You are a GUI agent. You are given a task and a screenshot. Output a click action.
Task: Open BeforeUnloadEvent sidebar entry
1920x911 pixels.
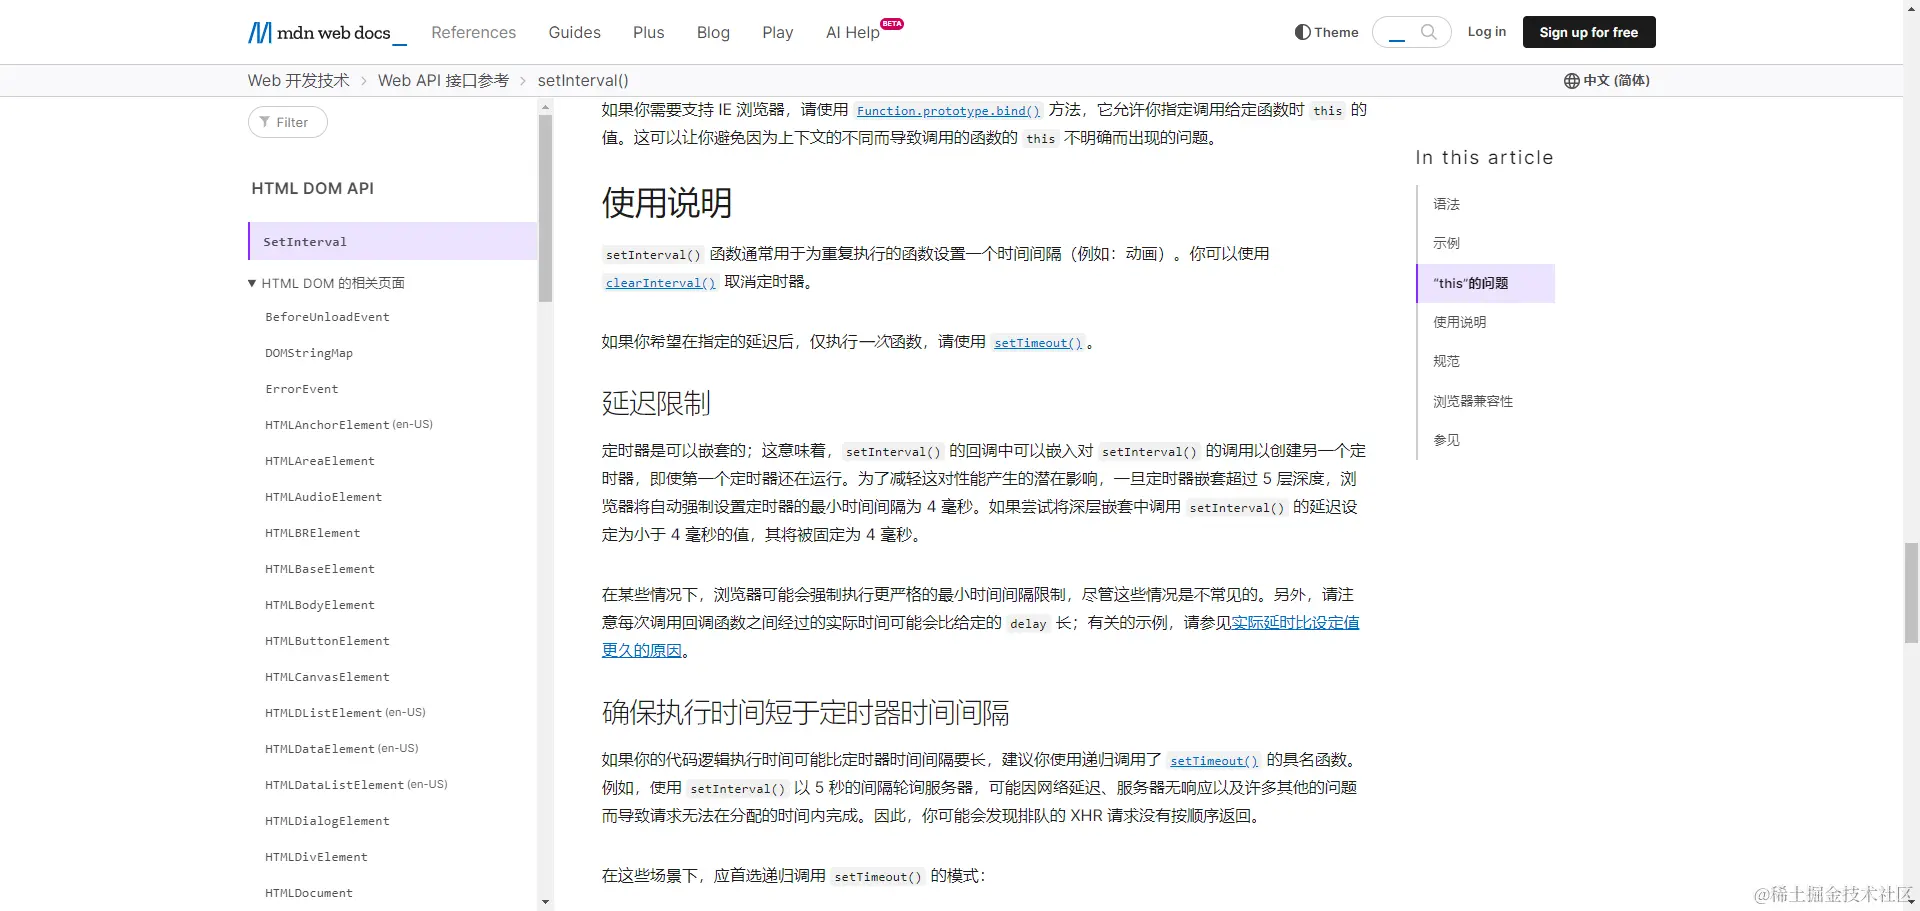coord(327,317)
